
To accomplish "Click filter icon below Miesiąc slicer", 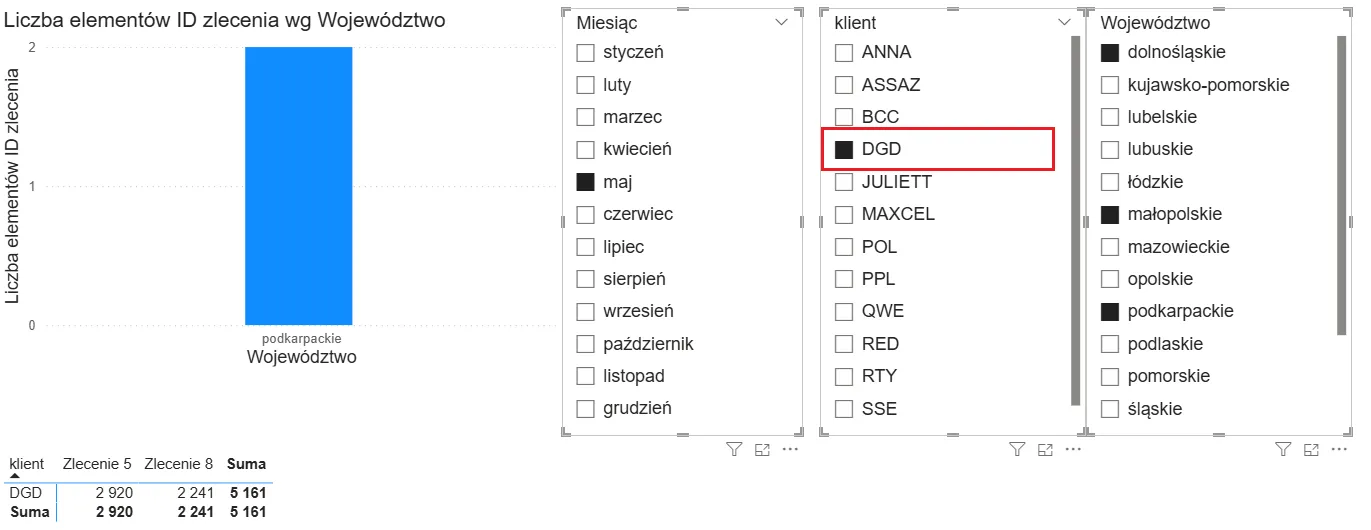I will coord(734,450).
